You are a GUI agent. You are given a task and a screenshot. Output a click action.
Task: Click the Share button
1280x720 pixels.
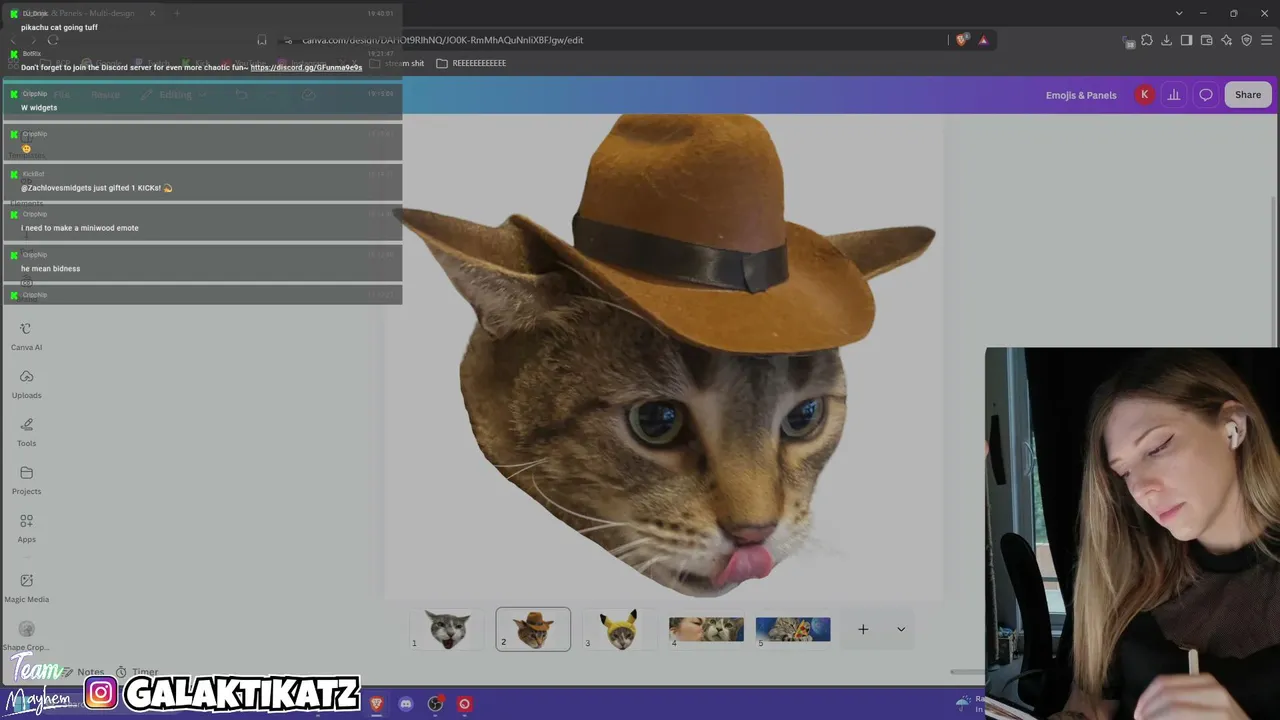1248,95
